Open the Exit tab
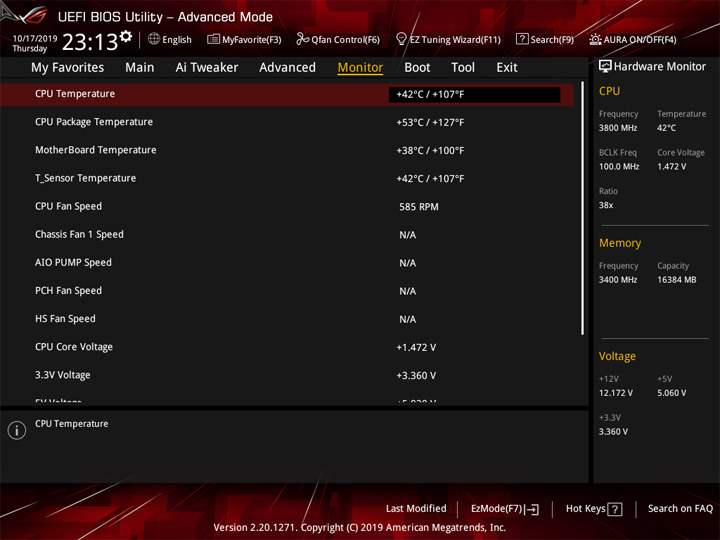 pyautogui.click(x=507, y=68)
